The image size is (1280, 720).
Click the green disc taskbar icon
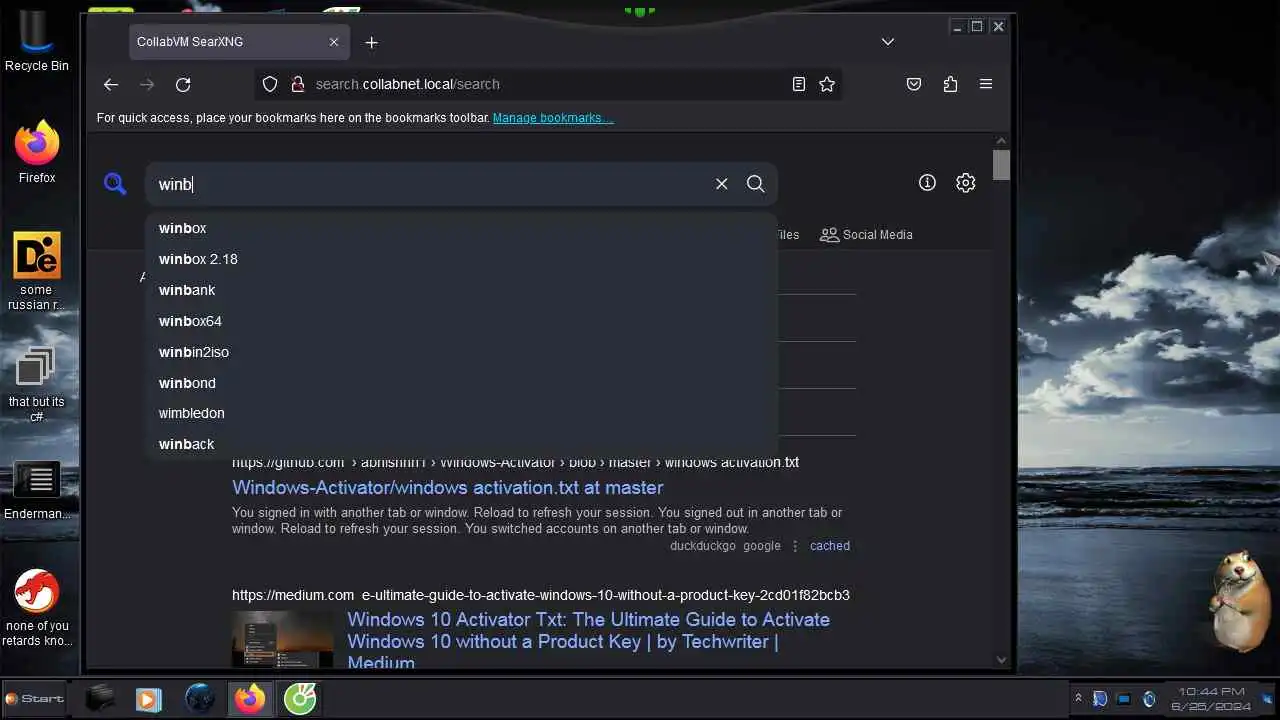[300, 699]
